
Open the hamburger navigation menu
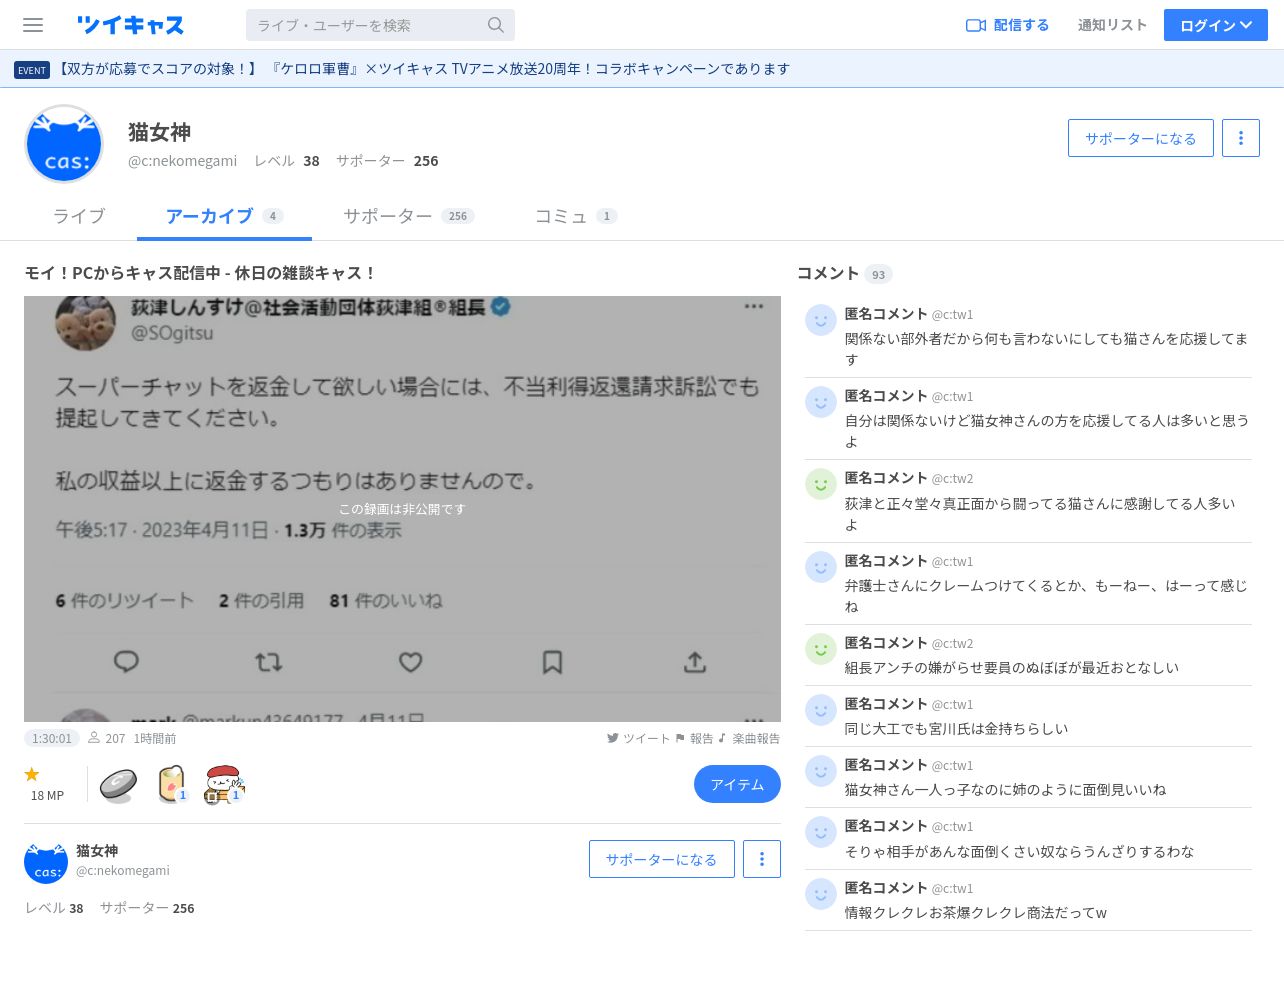pos(33,25)
